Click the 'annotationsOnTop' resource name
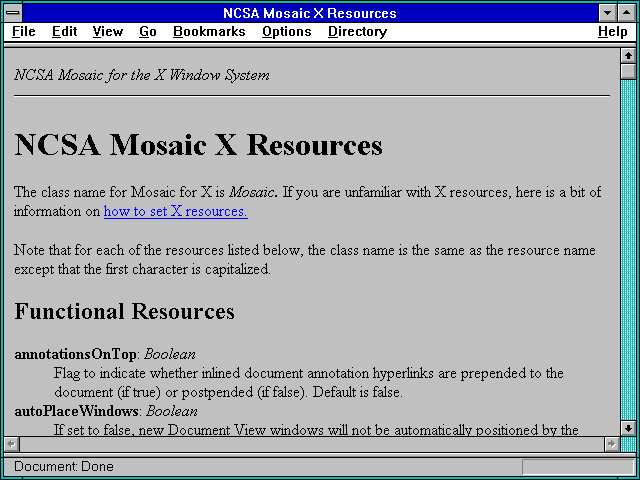The height and width of the screenshot is (480, 640). pyautogui.click(x=76, y=354)
